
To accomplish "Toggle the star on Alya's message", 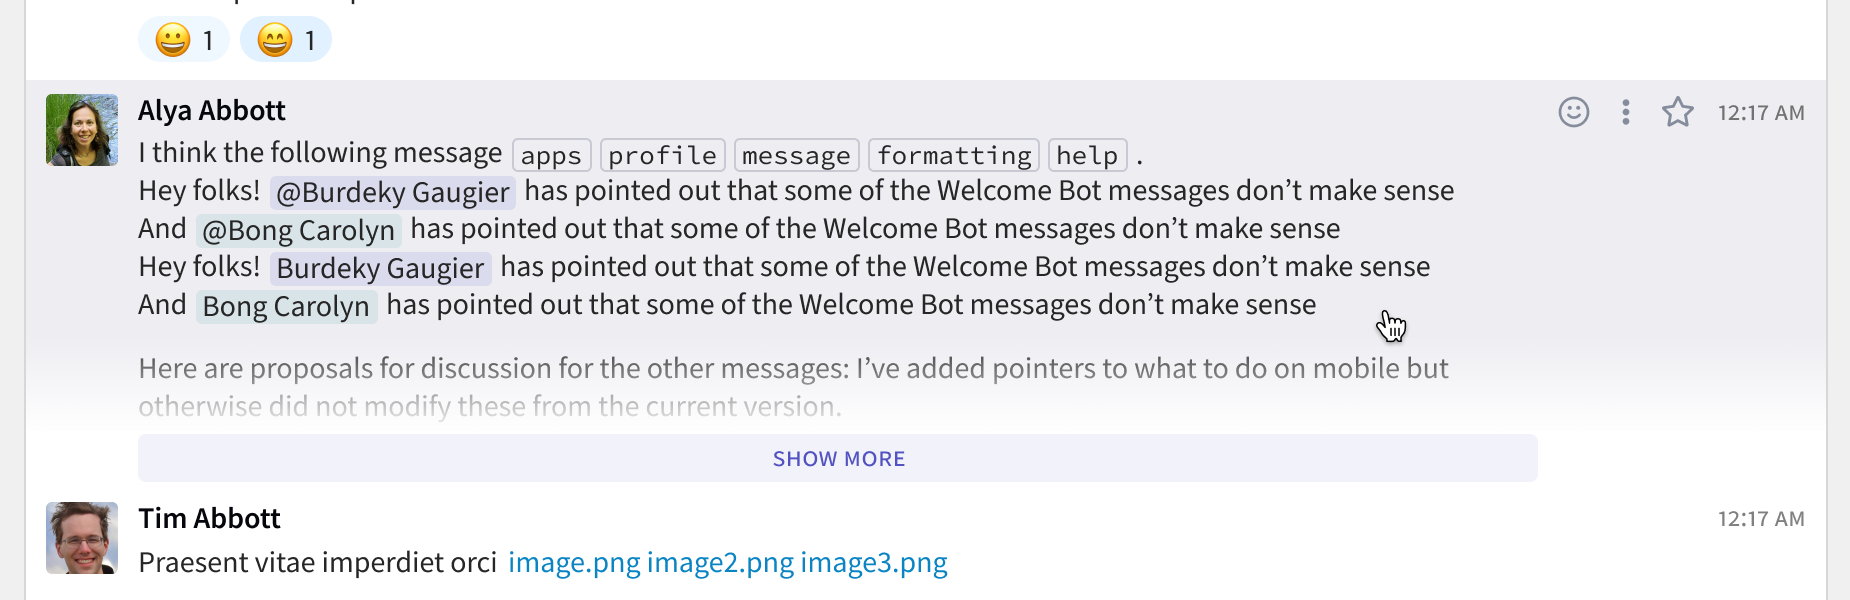I will tap(1677, 113).
